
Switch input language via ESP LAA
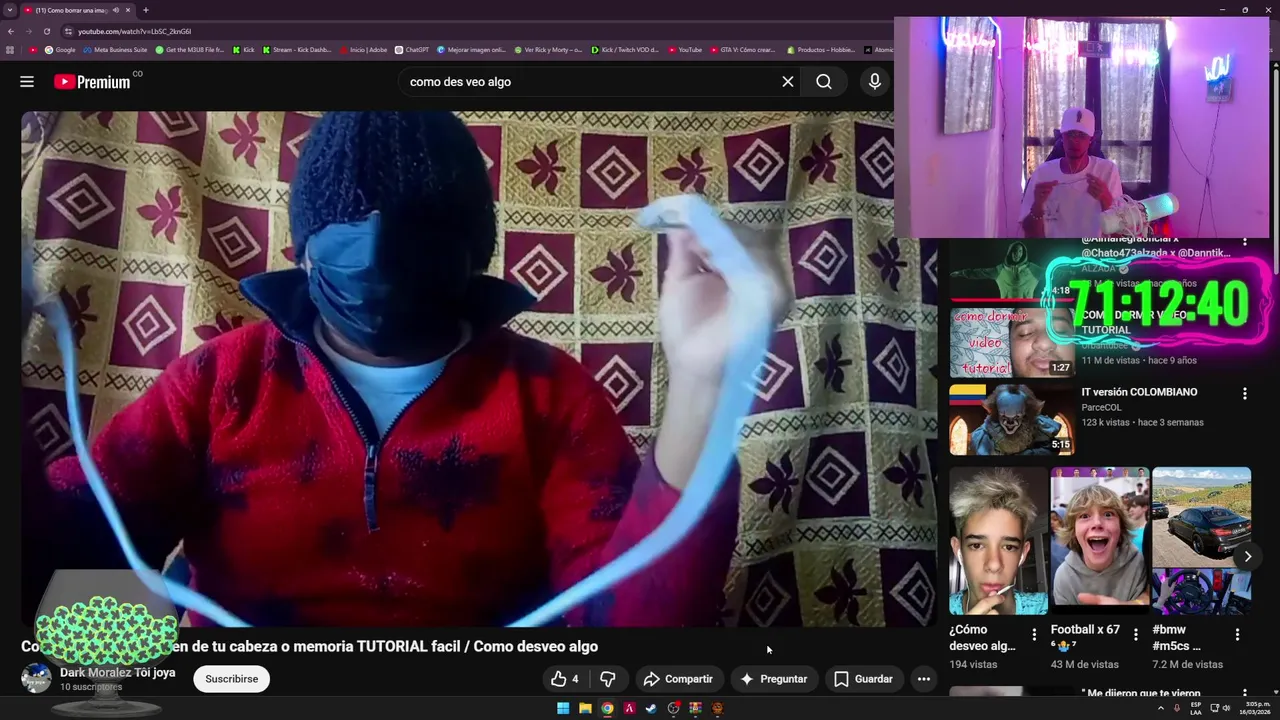(x=1196, y=708)
